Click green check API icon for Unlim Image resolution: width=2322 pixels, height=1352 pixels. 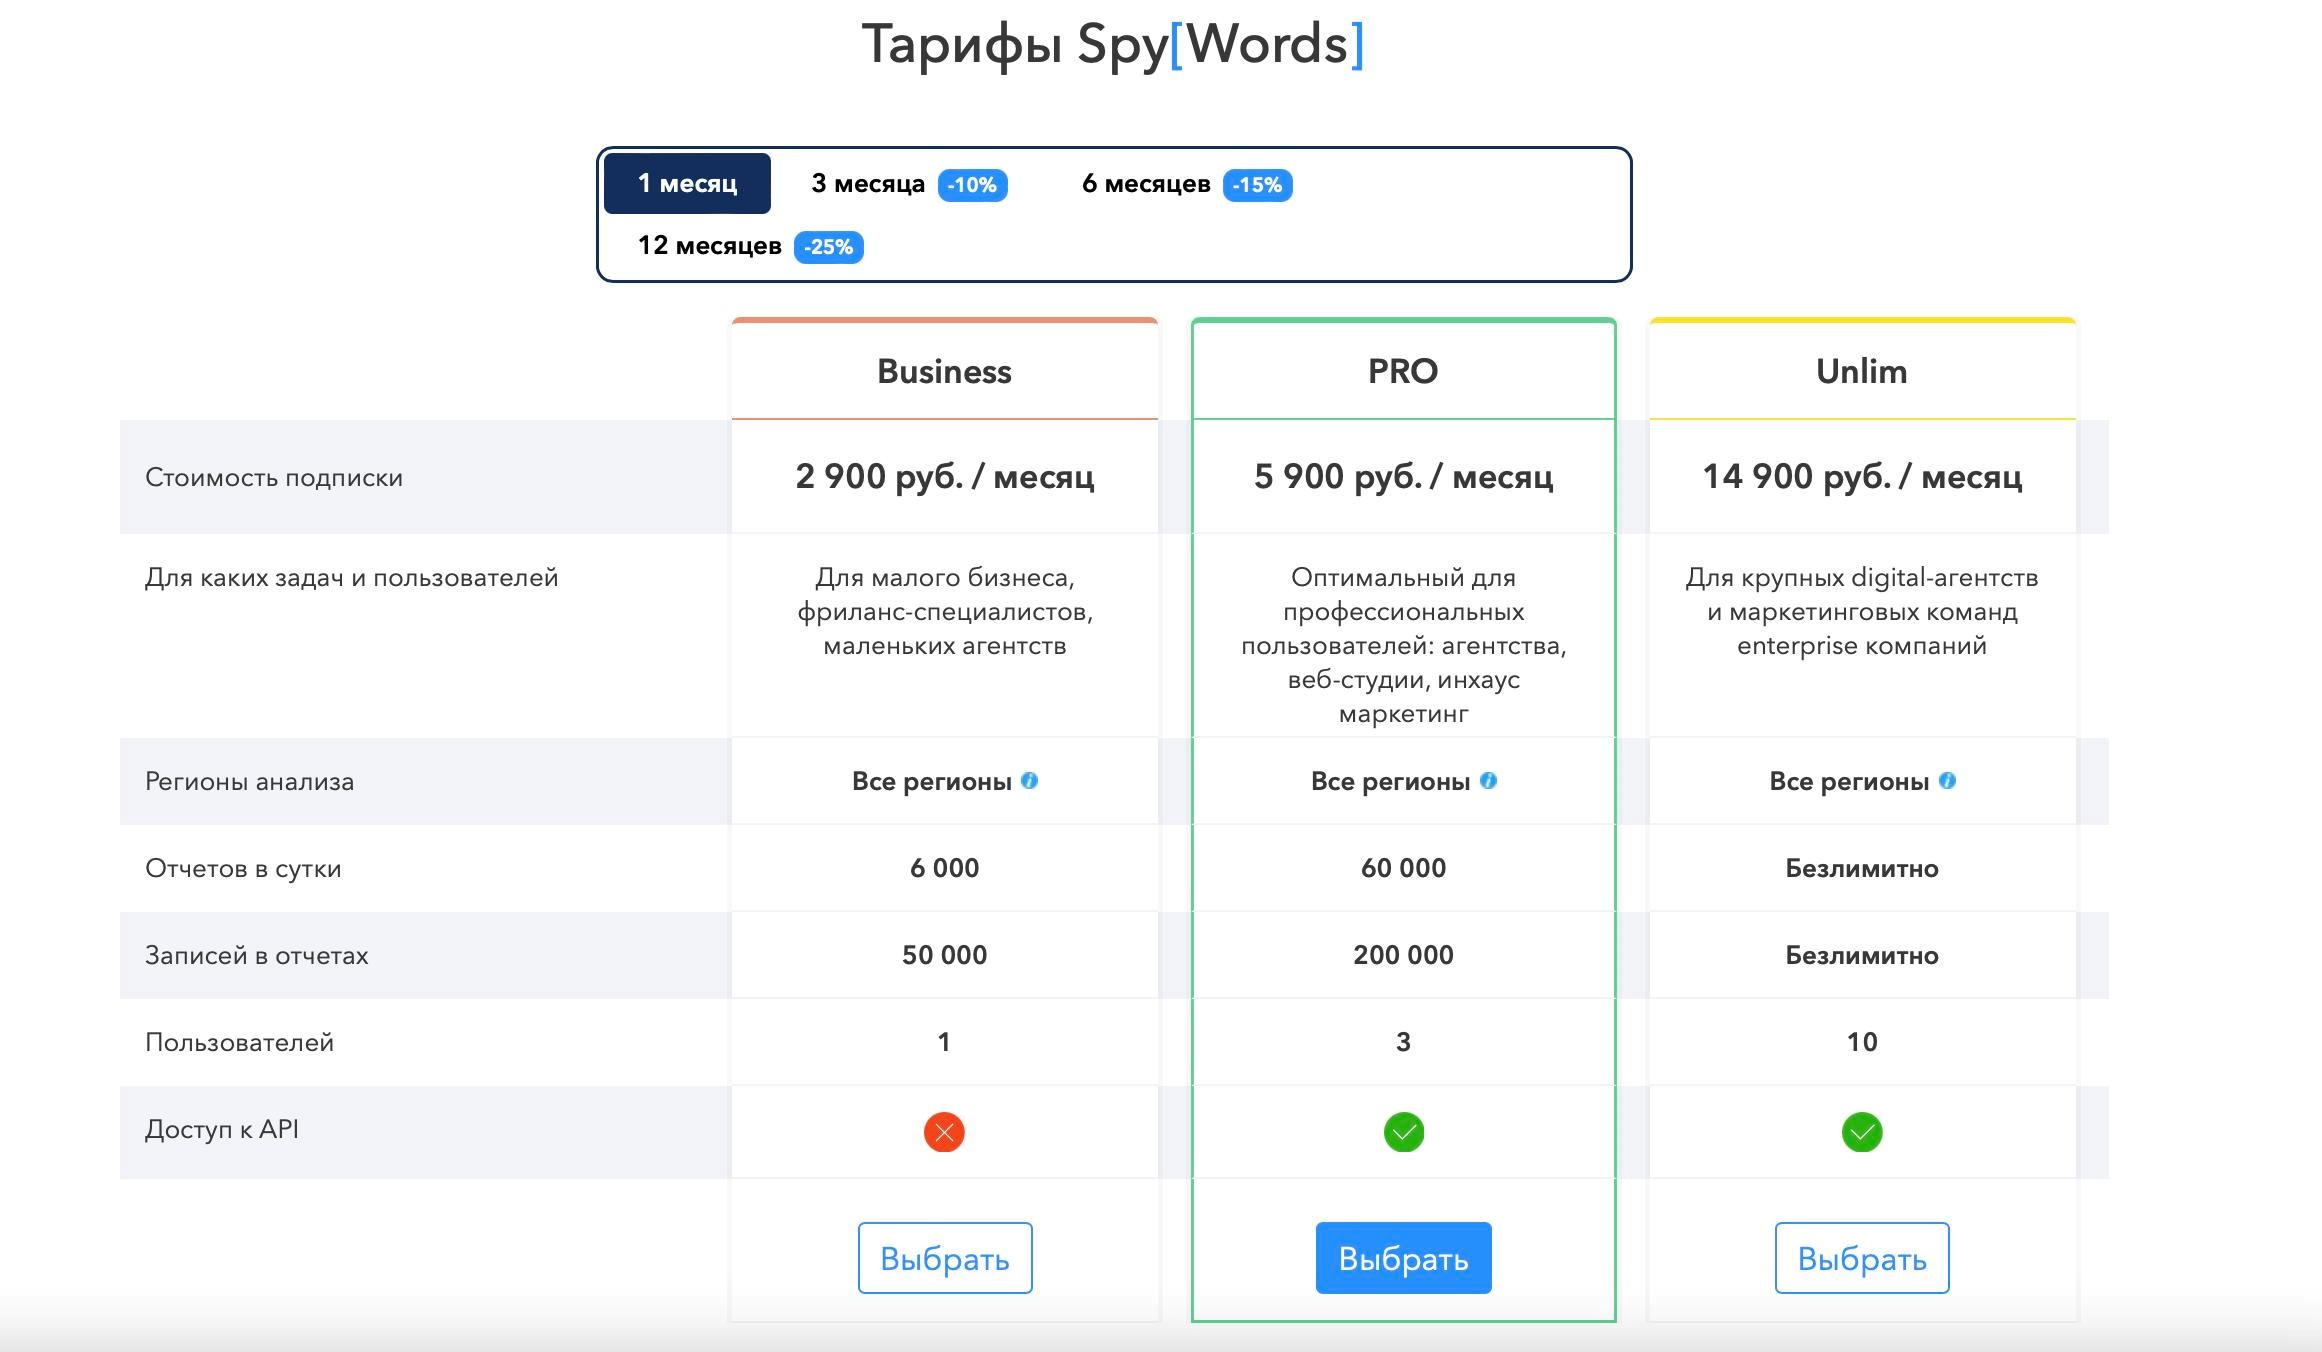pos(1862,1132)
